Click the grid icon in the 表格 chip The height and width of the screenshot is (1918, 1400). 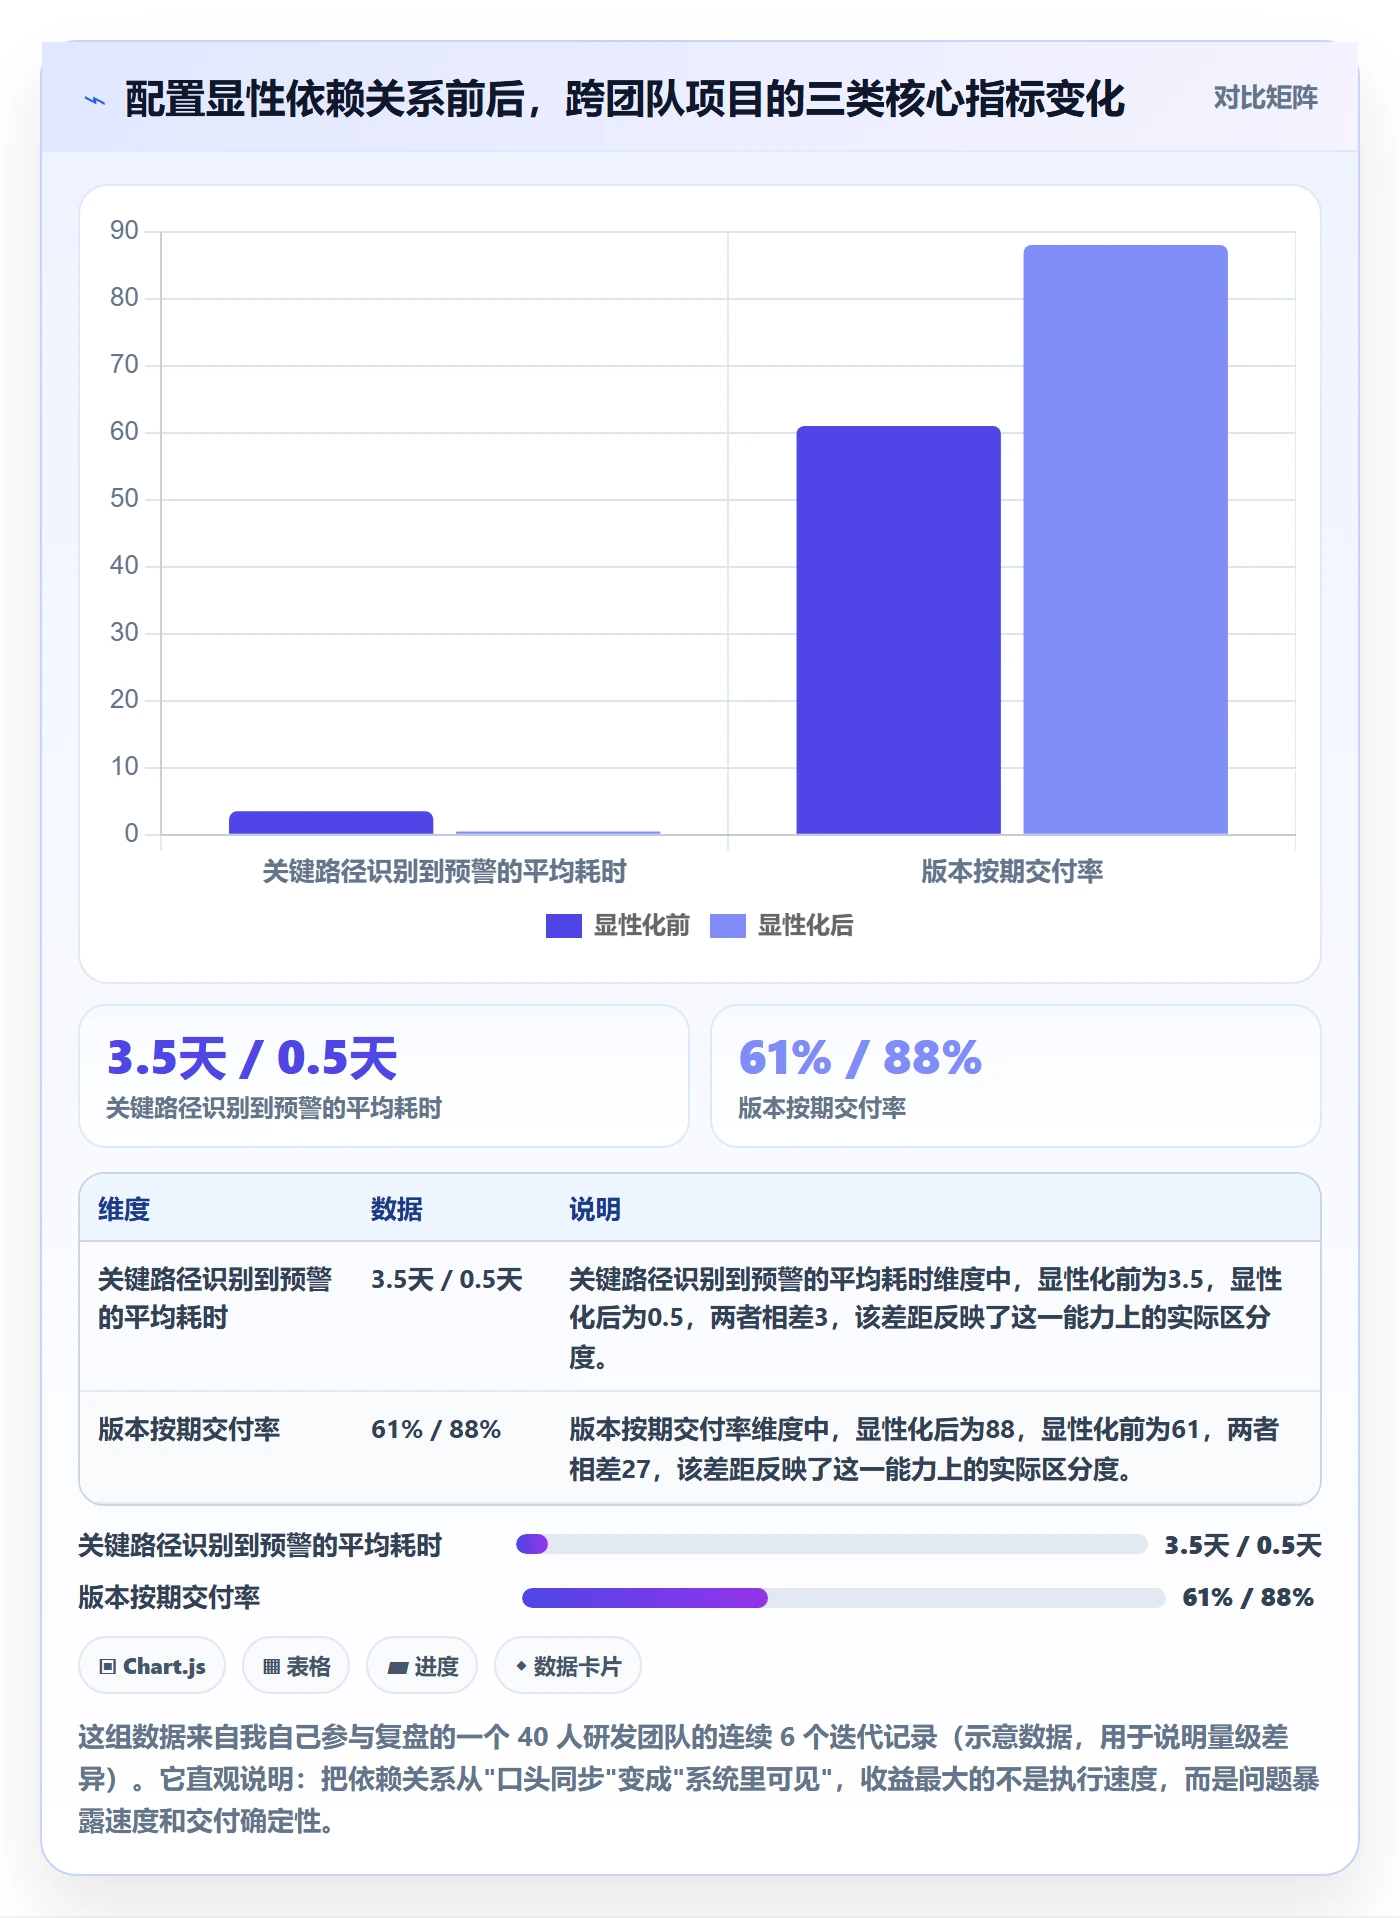(272, 1666)
